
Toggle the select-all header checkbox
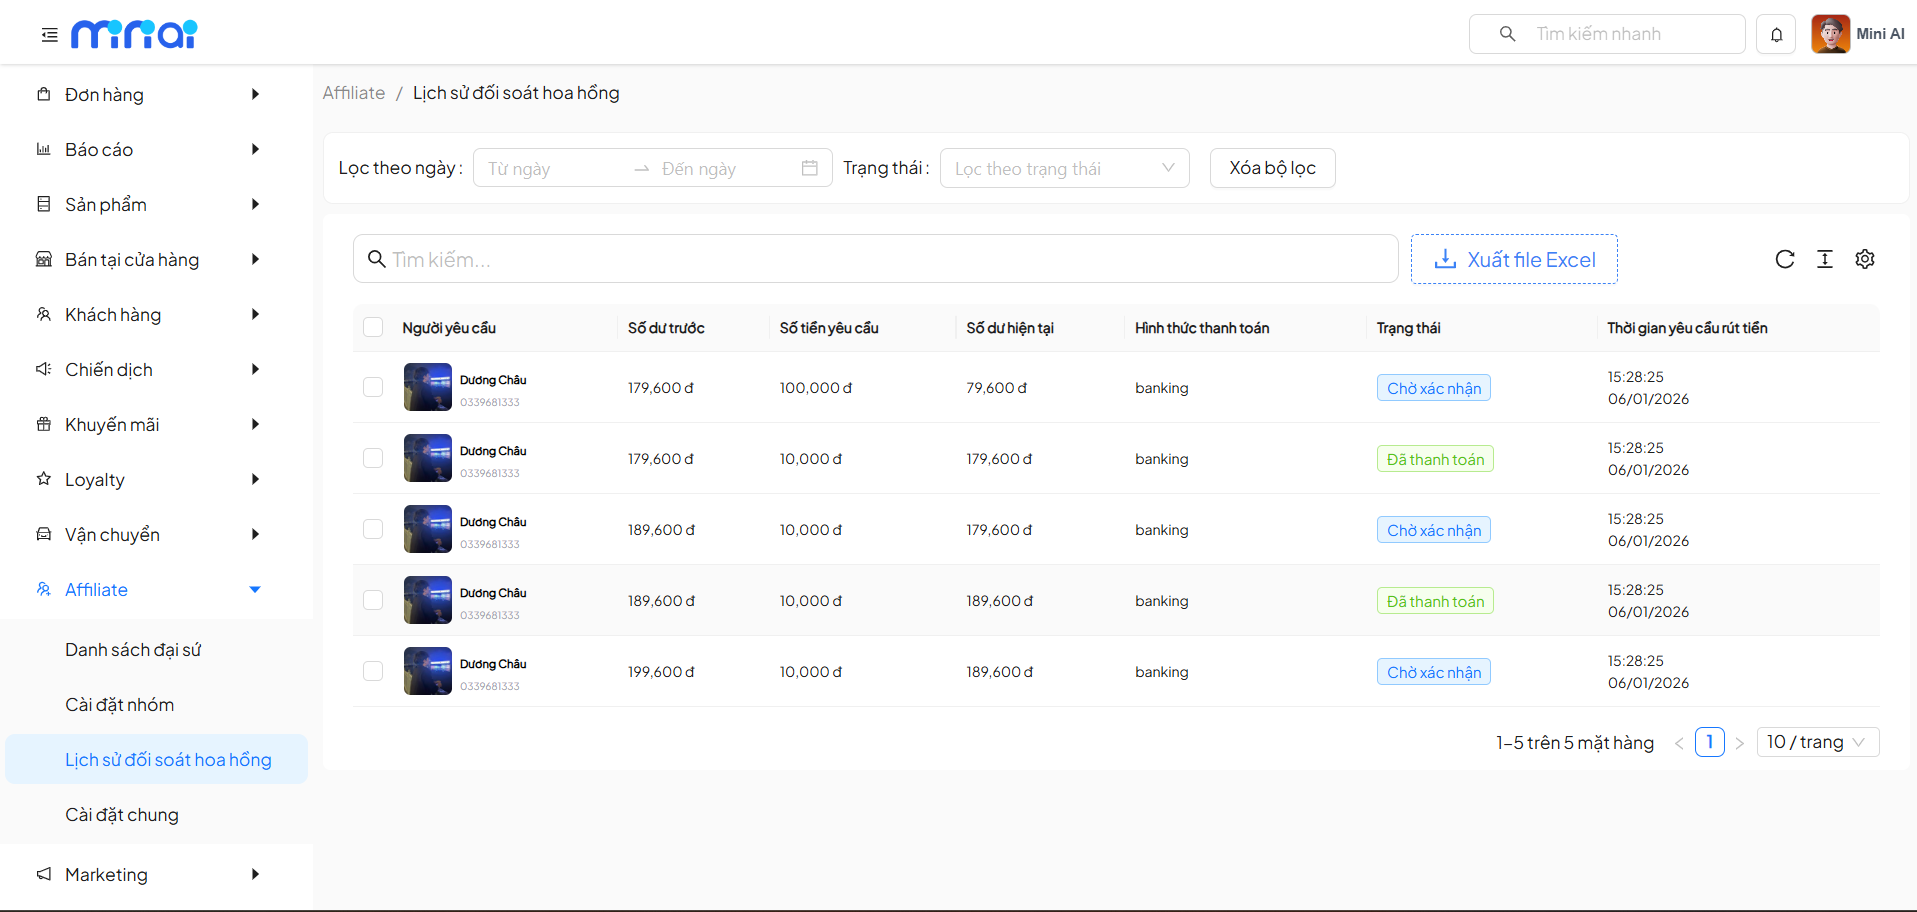373,327
